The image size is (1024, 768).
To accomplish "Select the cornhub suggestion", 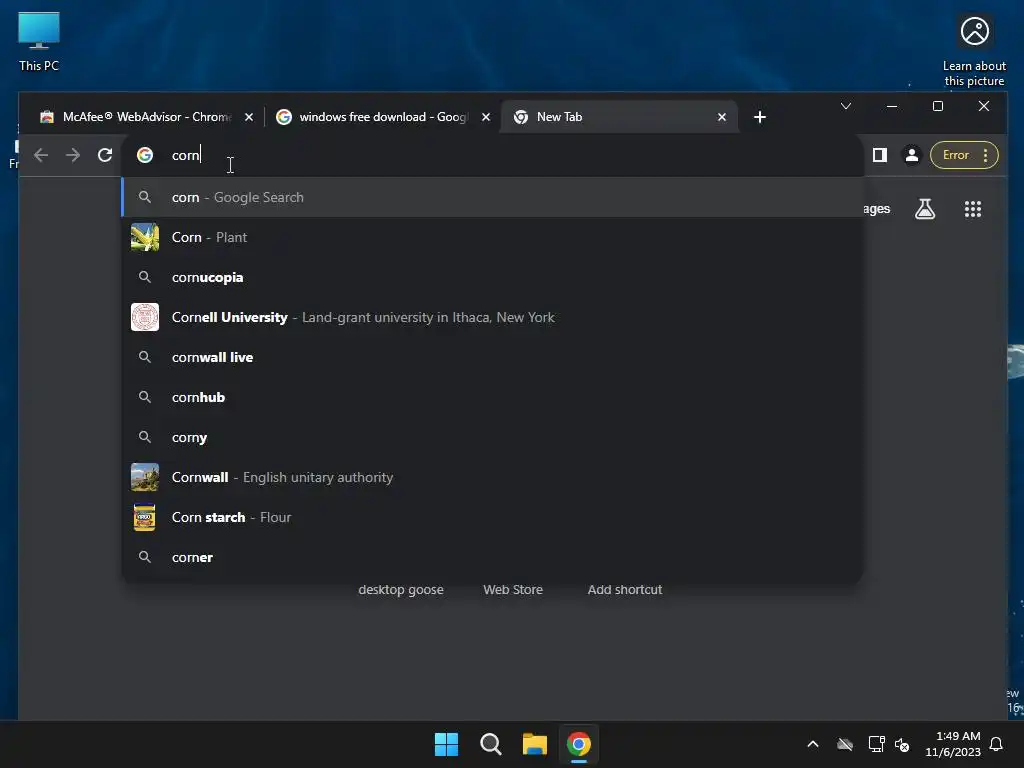I will 492,397.
